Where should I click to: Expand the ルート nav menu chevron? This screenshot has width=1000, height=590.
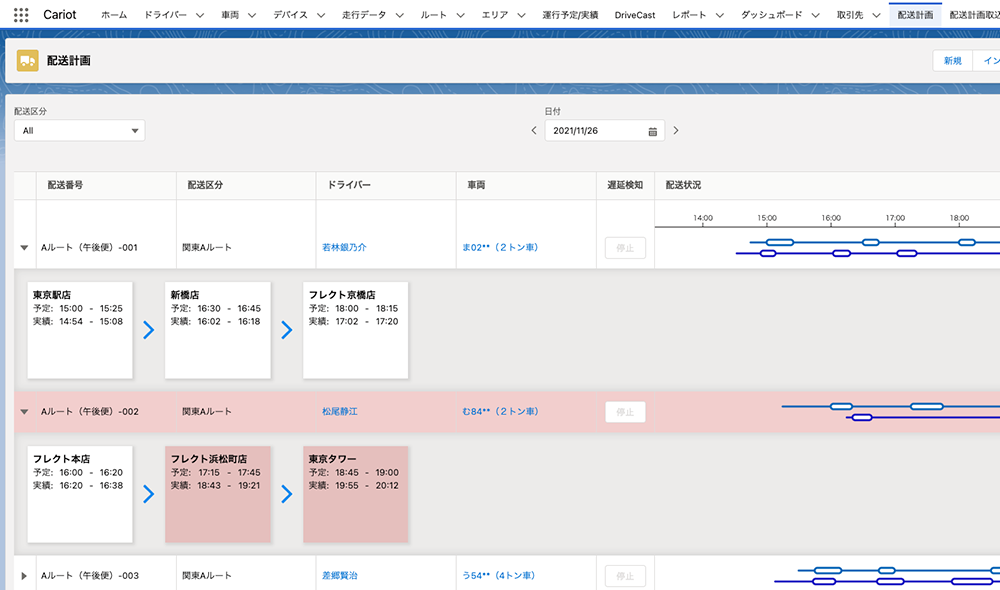coord(460,15)
